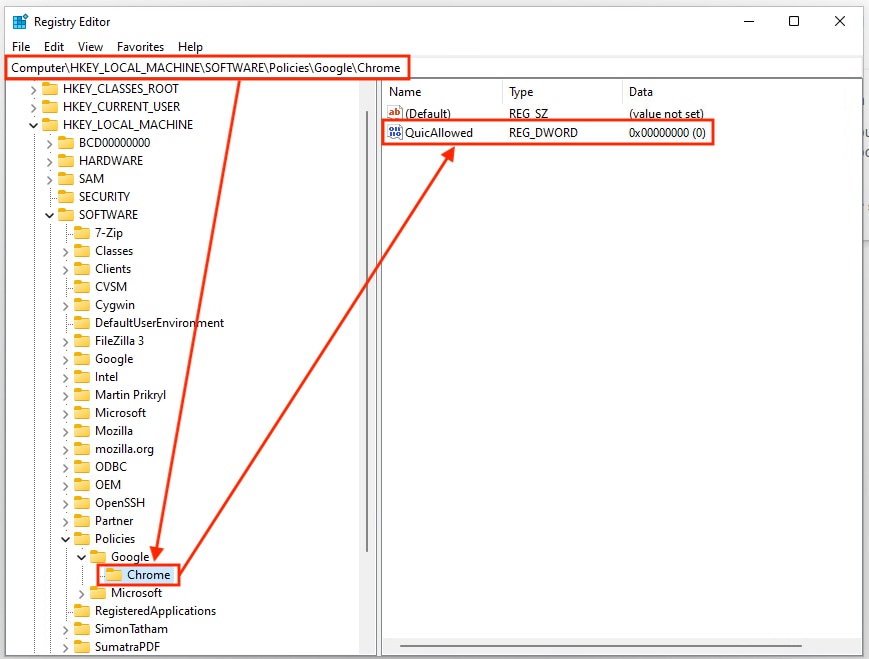Click the Registry Editor app icon
869x659 pixels.
tap(21, 22)
